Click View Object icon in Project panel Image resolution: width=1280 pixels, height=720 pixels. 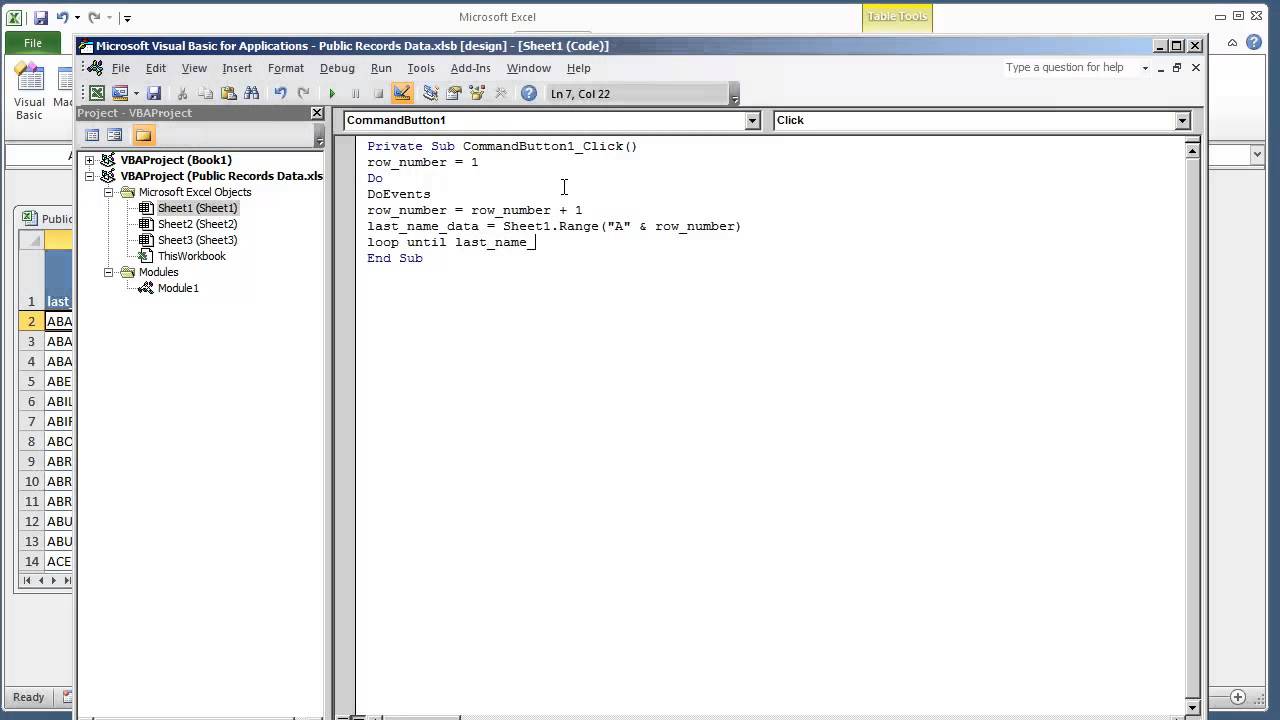(114, 135)
